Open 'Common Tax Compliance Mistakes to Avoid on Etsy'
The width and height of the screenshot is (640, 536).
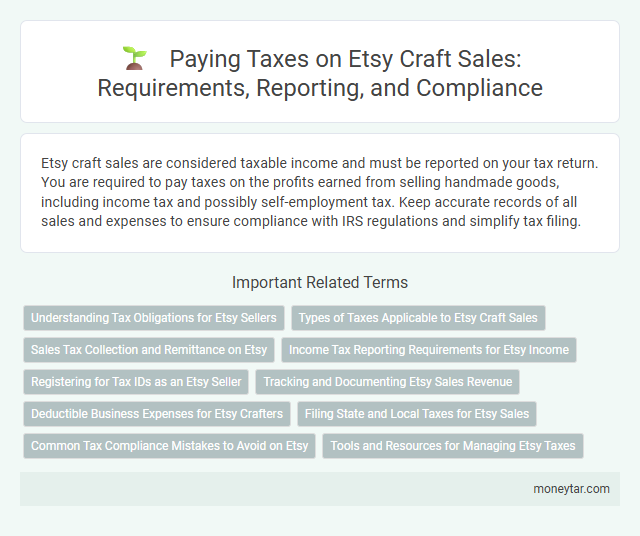(x=169, y=446)
